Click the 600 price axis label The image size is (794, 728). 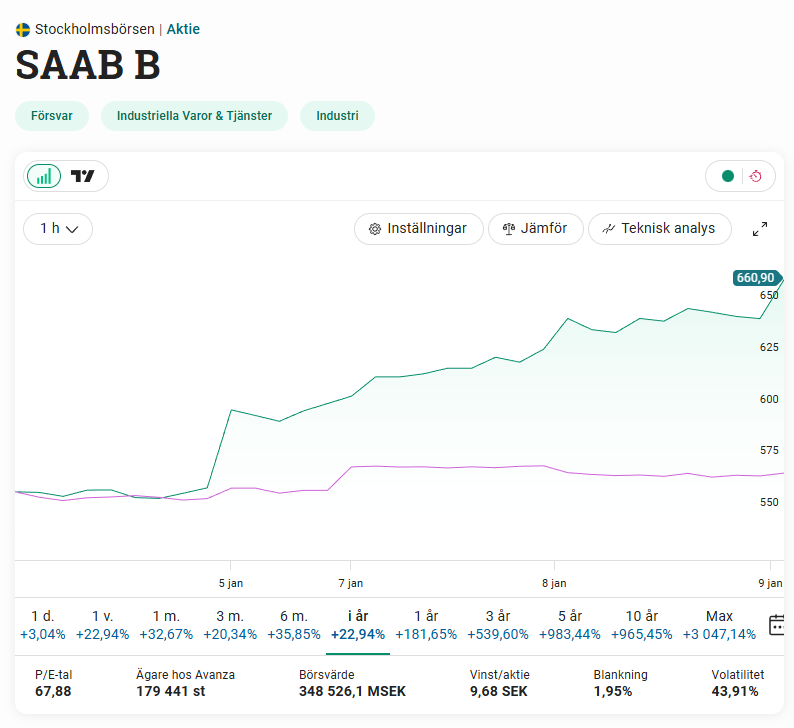click(x=769, y=399)
